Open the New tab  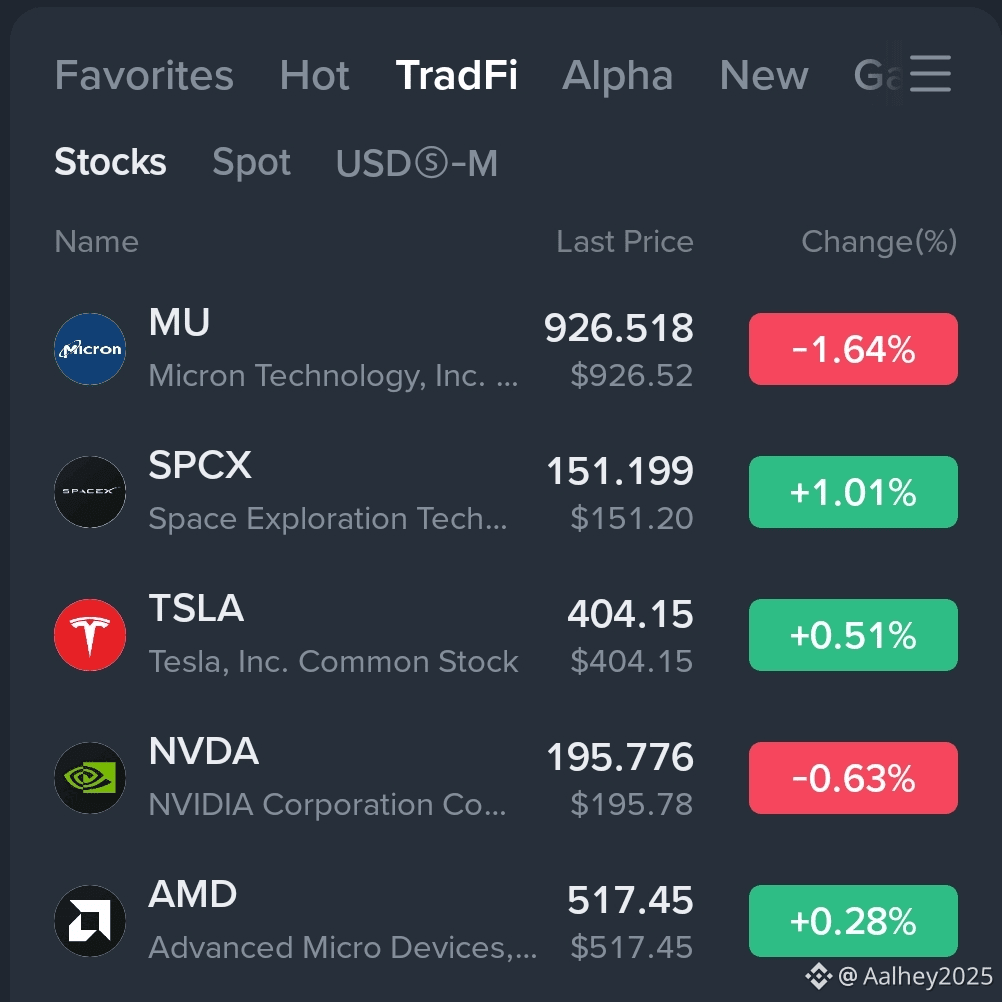coord(764,75)
